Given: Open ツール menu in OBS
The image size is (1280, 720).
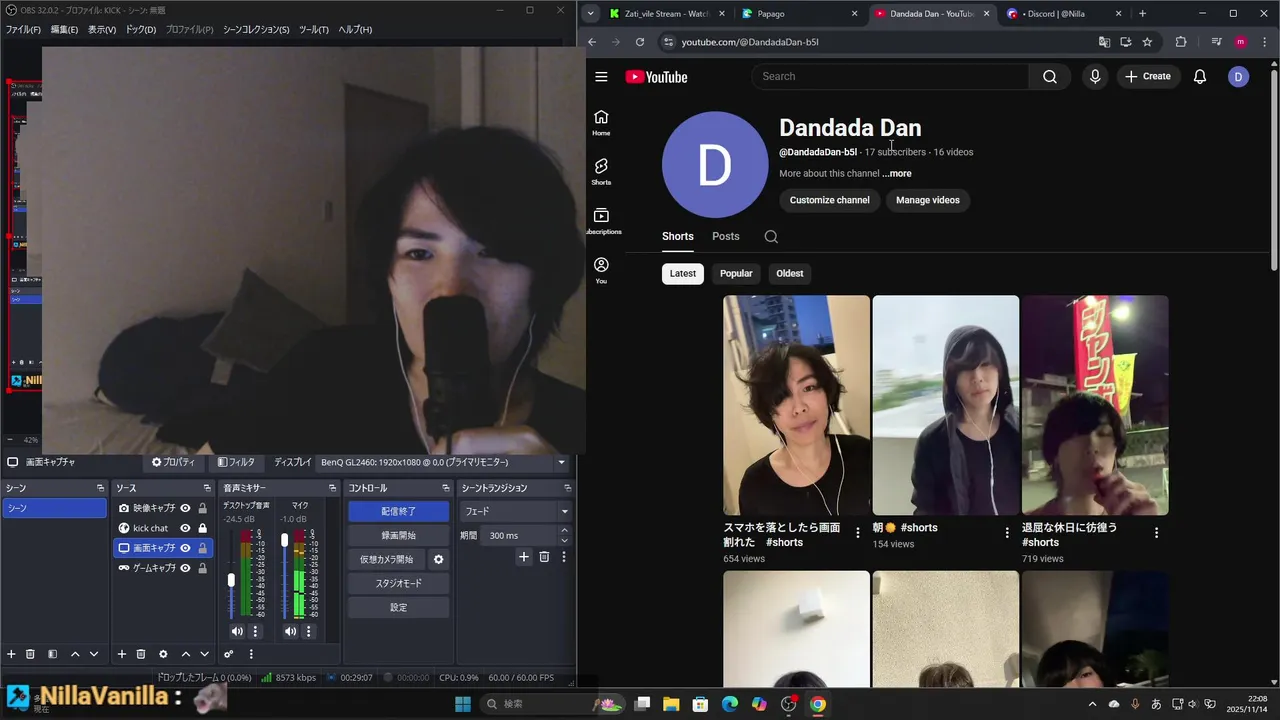Looking at the screenshot, I should [x=313, y=30].
